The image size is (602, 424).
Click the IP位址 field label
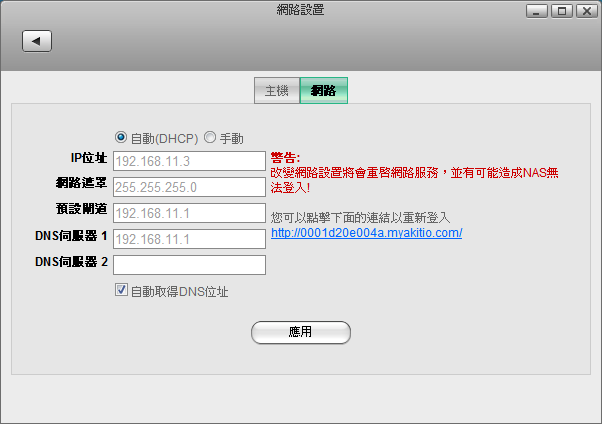(87, 158)
